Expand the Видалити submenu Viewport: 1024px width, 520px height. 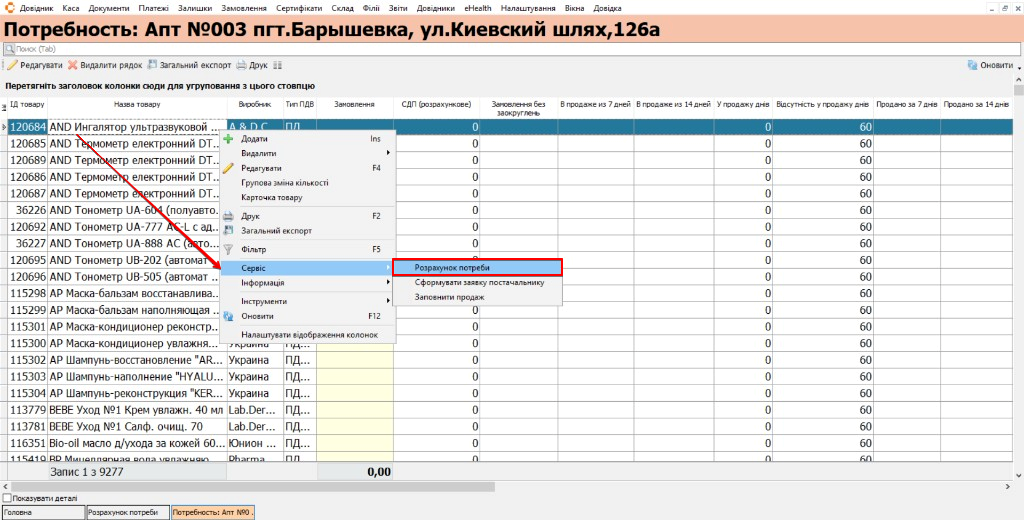(308, 153)
